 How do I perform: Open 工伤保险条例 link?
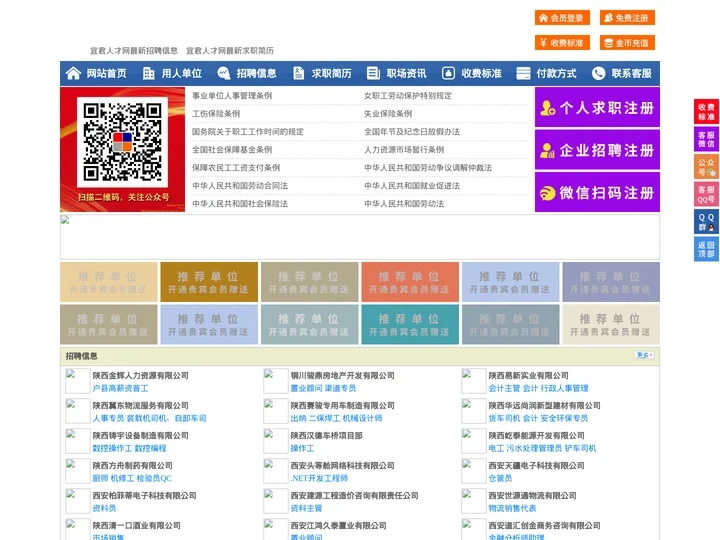pos(216,113)
